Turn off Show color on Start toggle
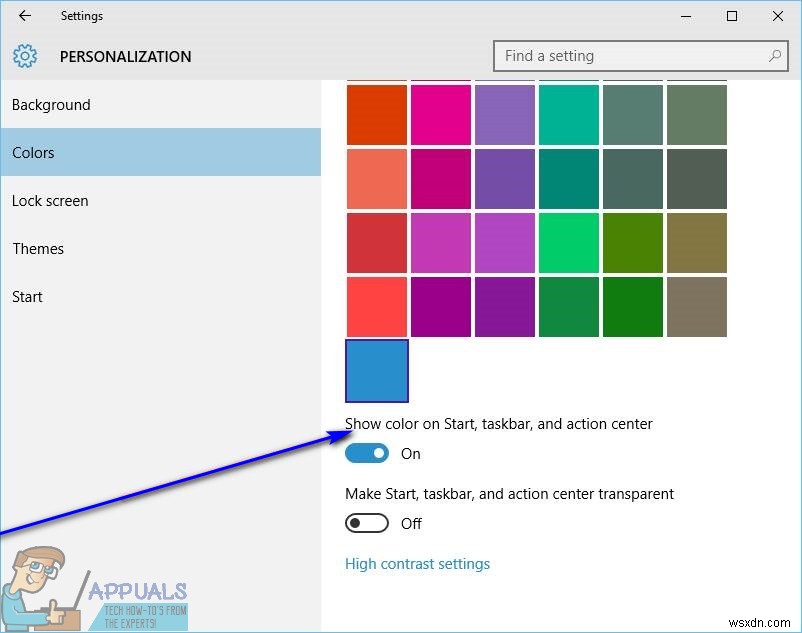 click(367, 453)
